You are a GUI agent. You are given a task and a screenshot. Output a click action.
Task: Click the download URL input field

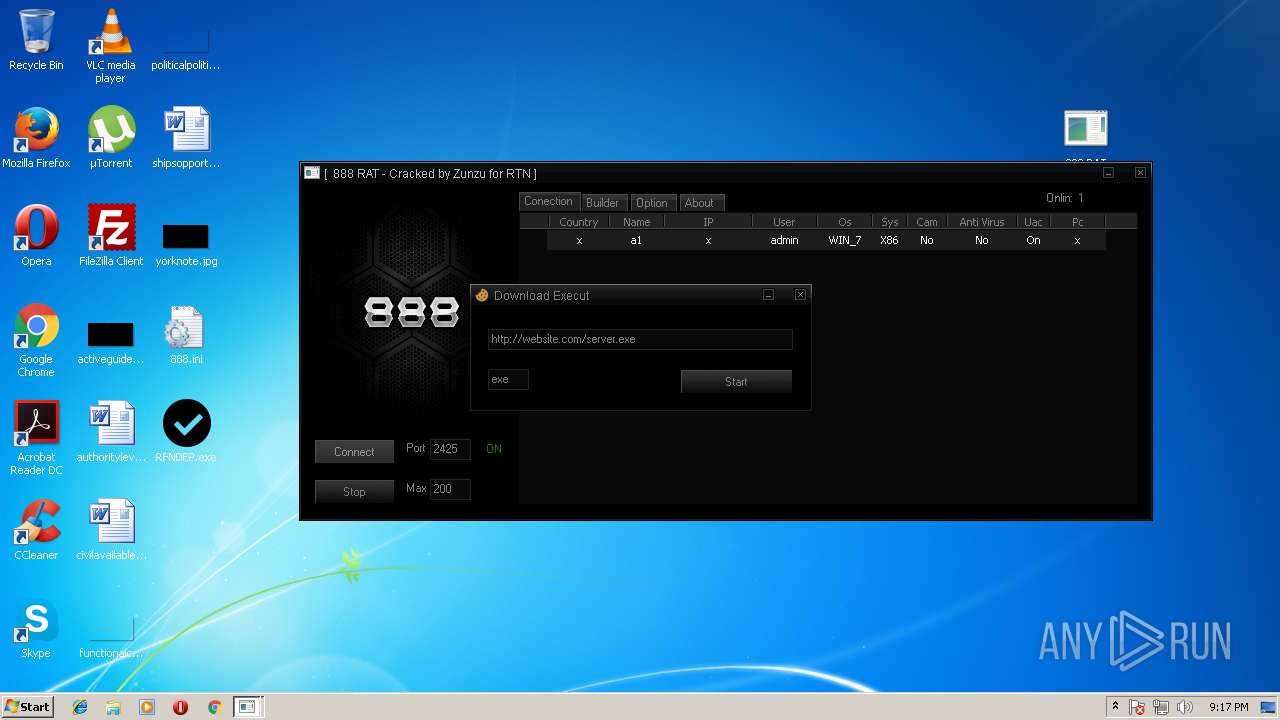tap(640, 339)
